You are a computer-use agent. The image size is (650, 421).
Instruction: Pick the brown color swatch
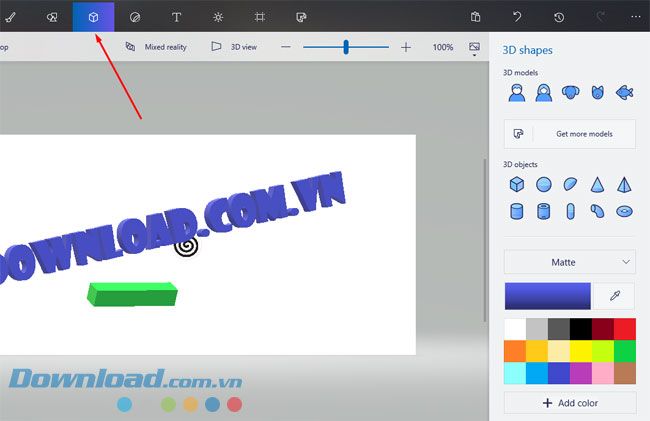tap(625, 373)
